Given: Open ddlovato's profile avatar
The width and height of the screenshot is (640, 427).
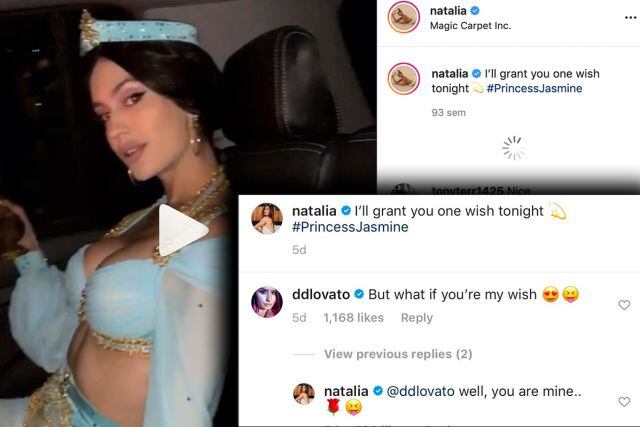Looking at the screenshot, I should (x=267, y=302).
